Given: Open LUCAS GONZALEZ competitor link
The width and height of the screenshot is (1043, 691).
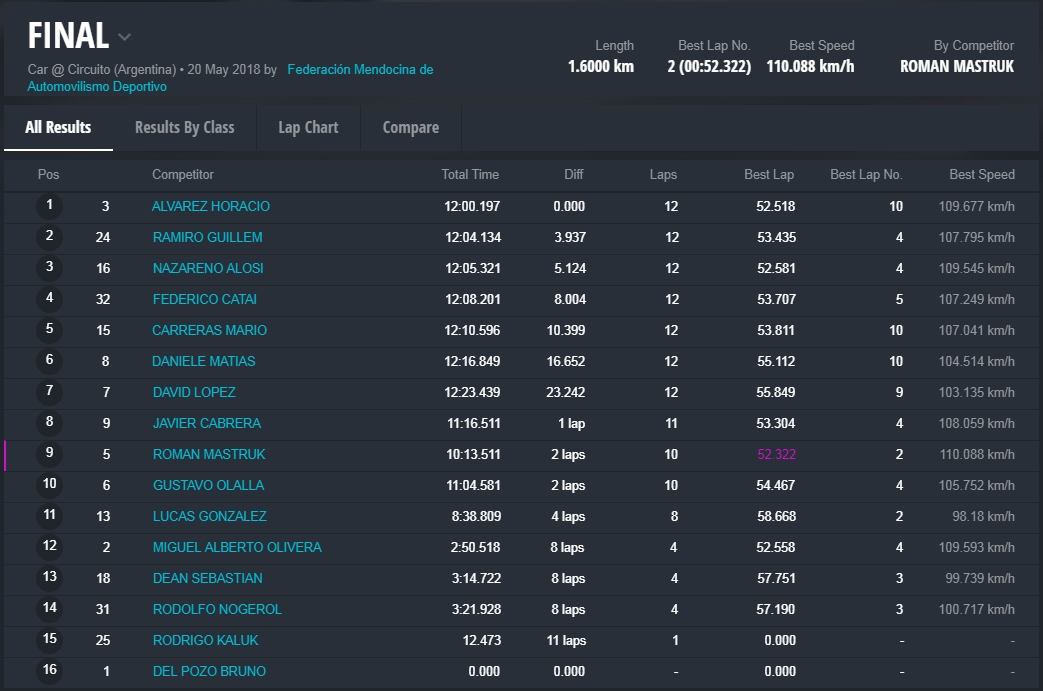Looking at the screenshot, I should pyautogui.click(x=209, y=517).
